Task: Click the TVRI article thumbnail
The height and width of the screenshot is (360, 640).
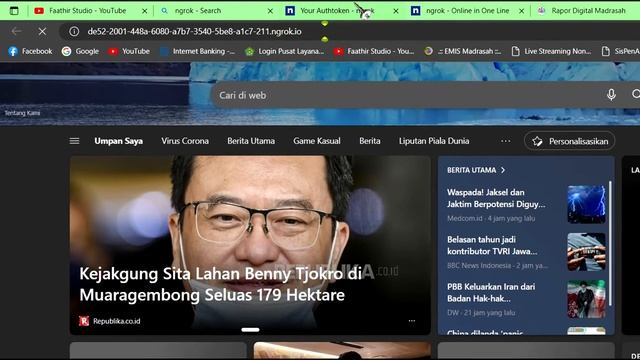Action: (x=587, y=251)
